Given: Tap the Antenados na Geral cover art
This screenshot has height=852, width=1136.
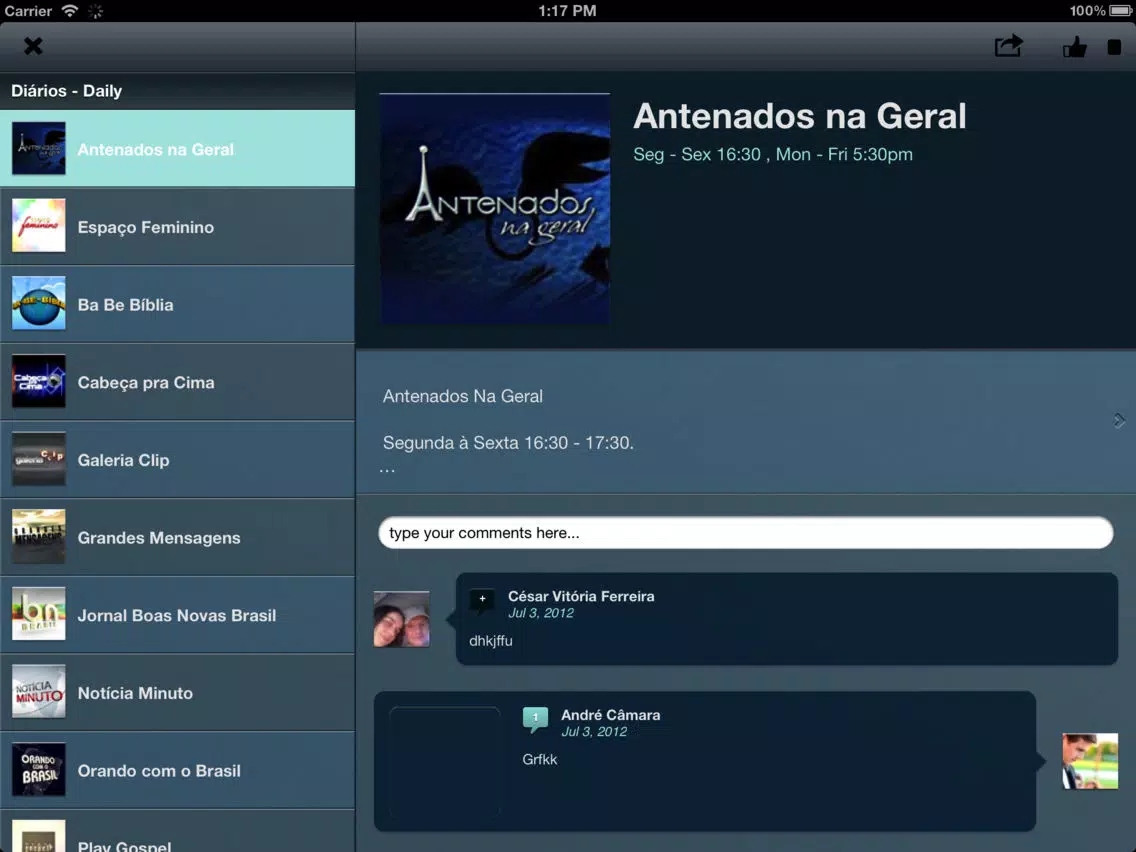Looking at the screenshot, I should click(495, 209).
